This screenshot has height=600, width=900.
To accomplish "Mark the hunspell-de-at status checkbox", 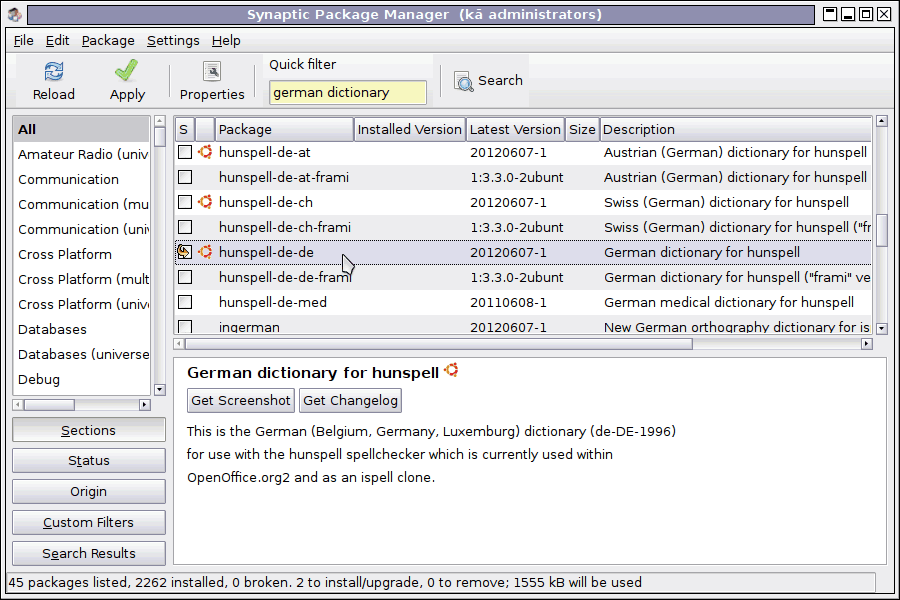I will (185, 152).
